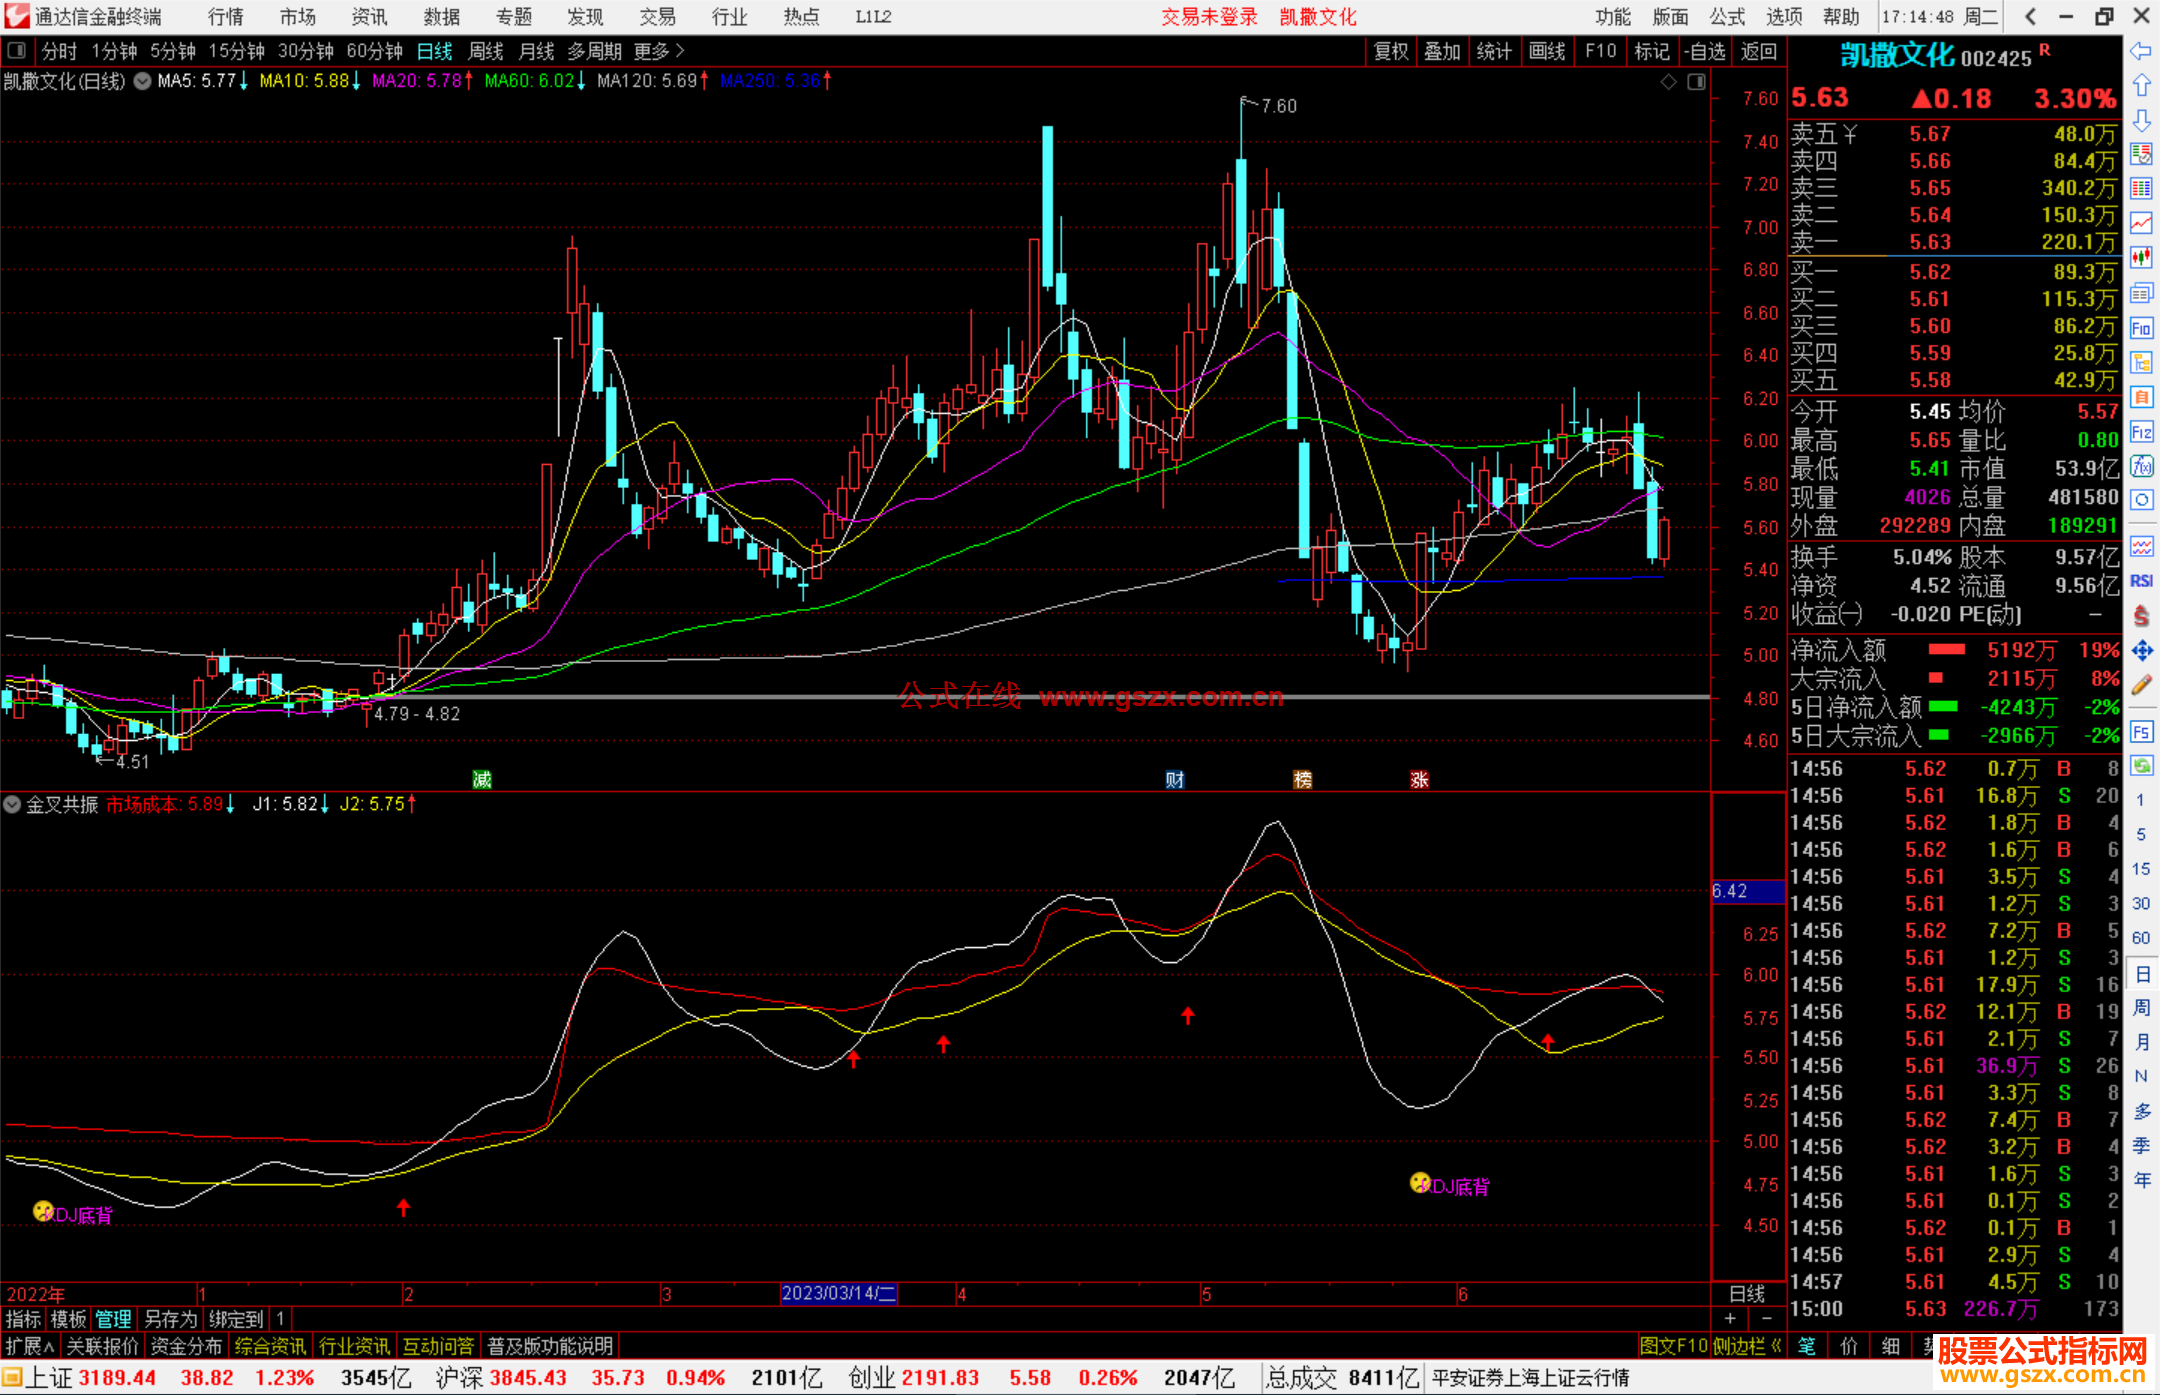Image resolution: width=2160 pixels, height=1395 pixels.
Task: Toggle the side panel icon above the price axis
Action: point(1697,82)
